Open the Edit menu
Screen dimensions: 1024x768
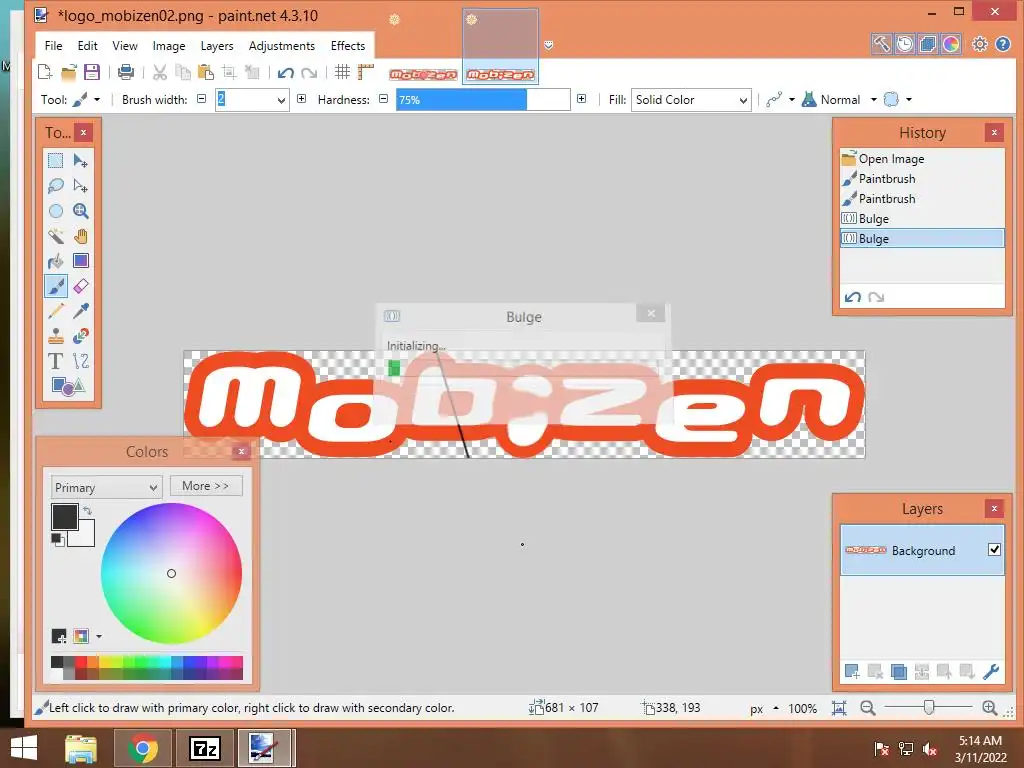(88, 46)
